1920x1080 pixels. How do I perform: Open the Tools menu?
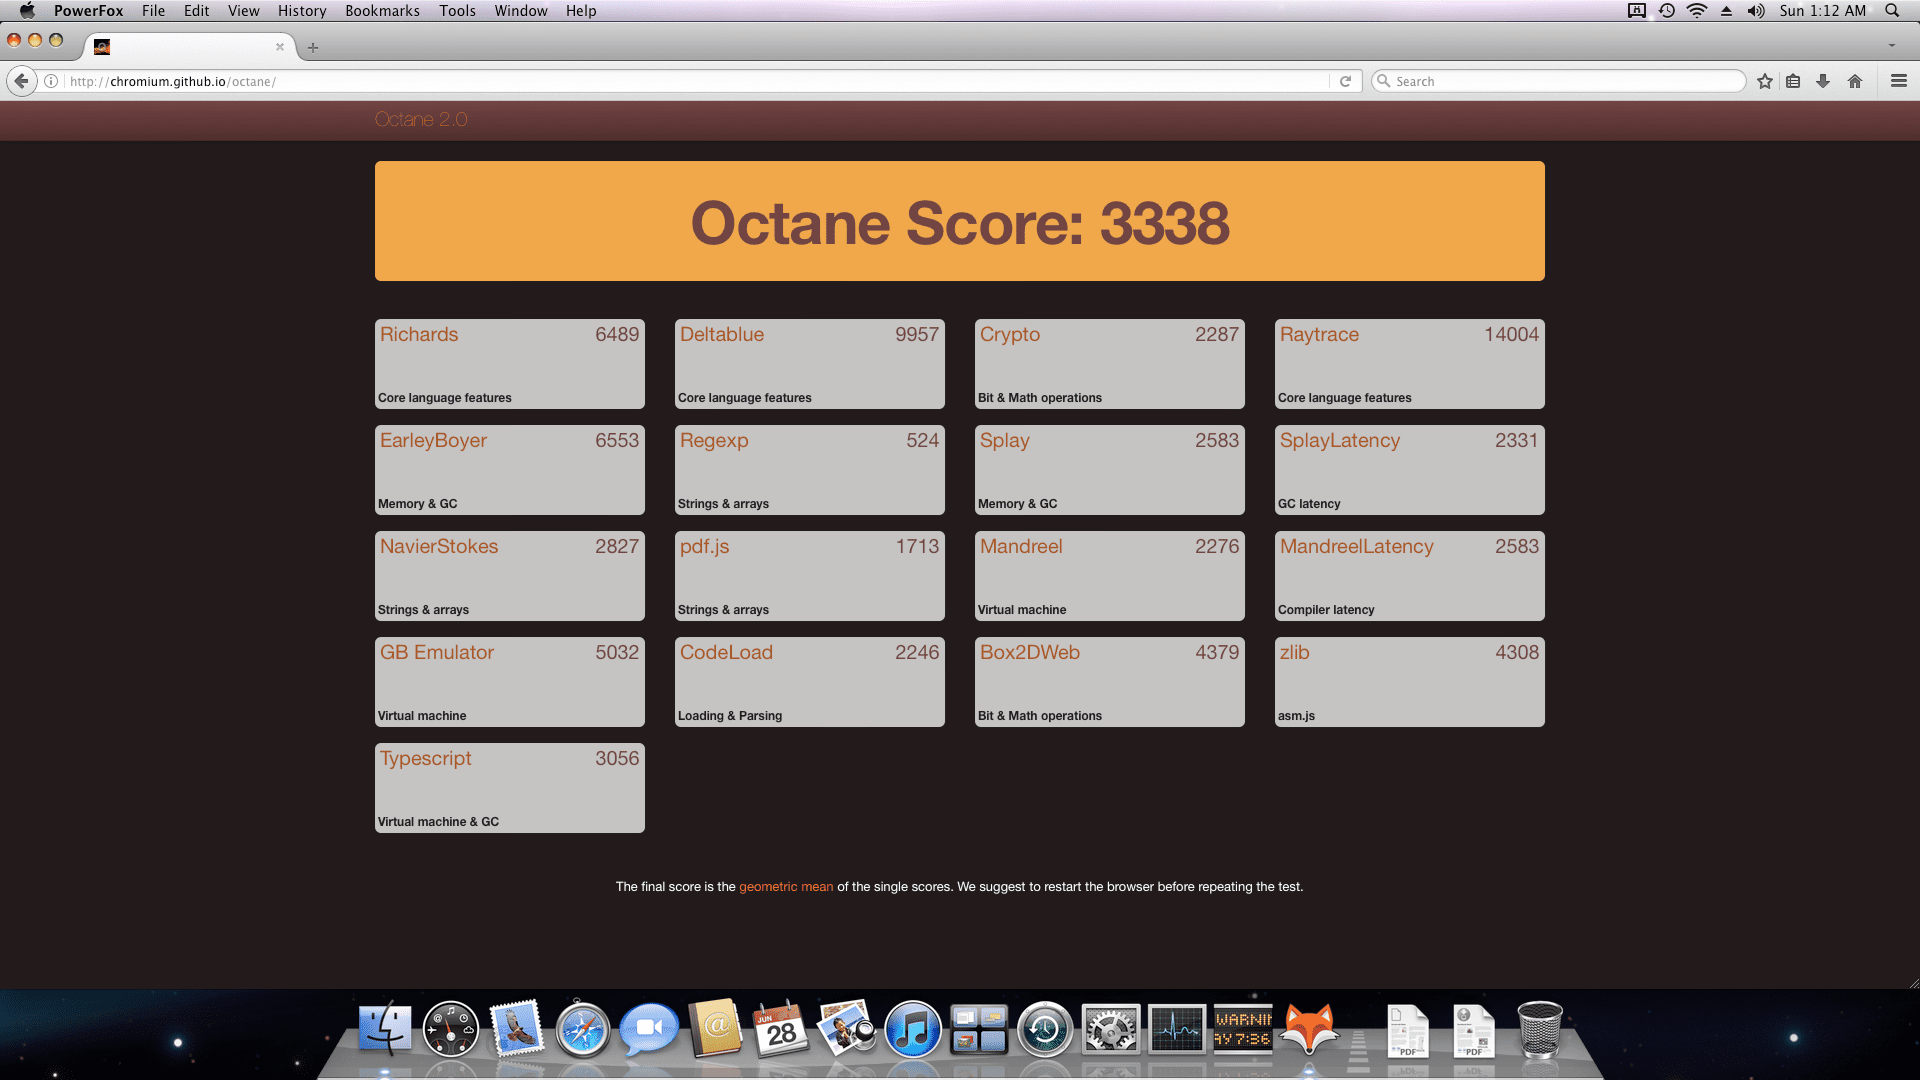click(x=457, y=11)
